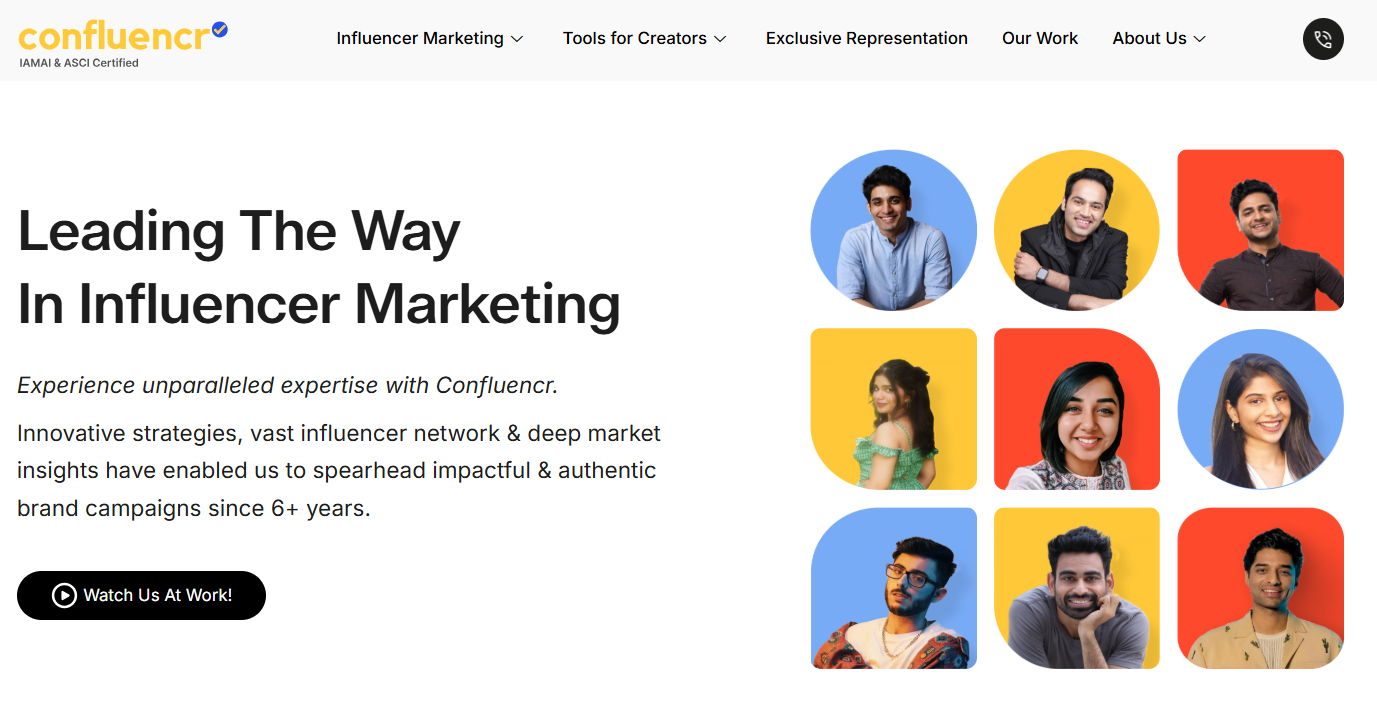The height and width of the screenshot is (706, 1377).
Task: Open the About Us menu label
Action: [1149, 38]
